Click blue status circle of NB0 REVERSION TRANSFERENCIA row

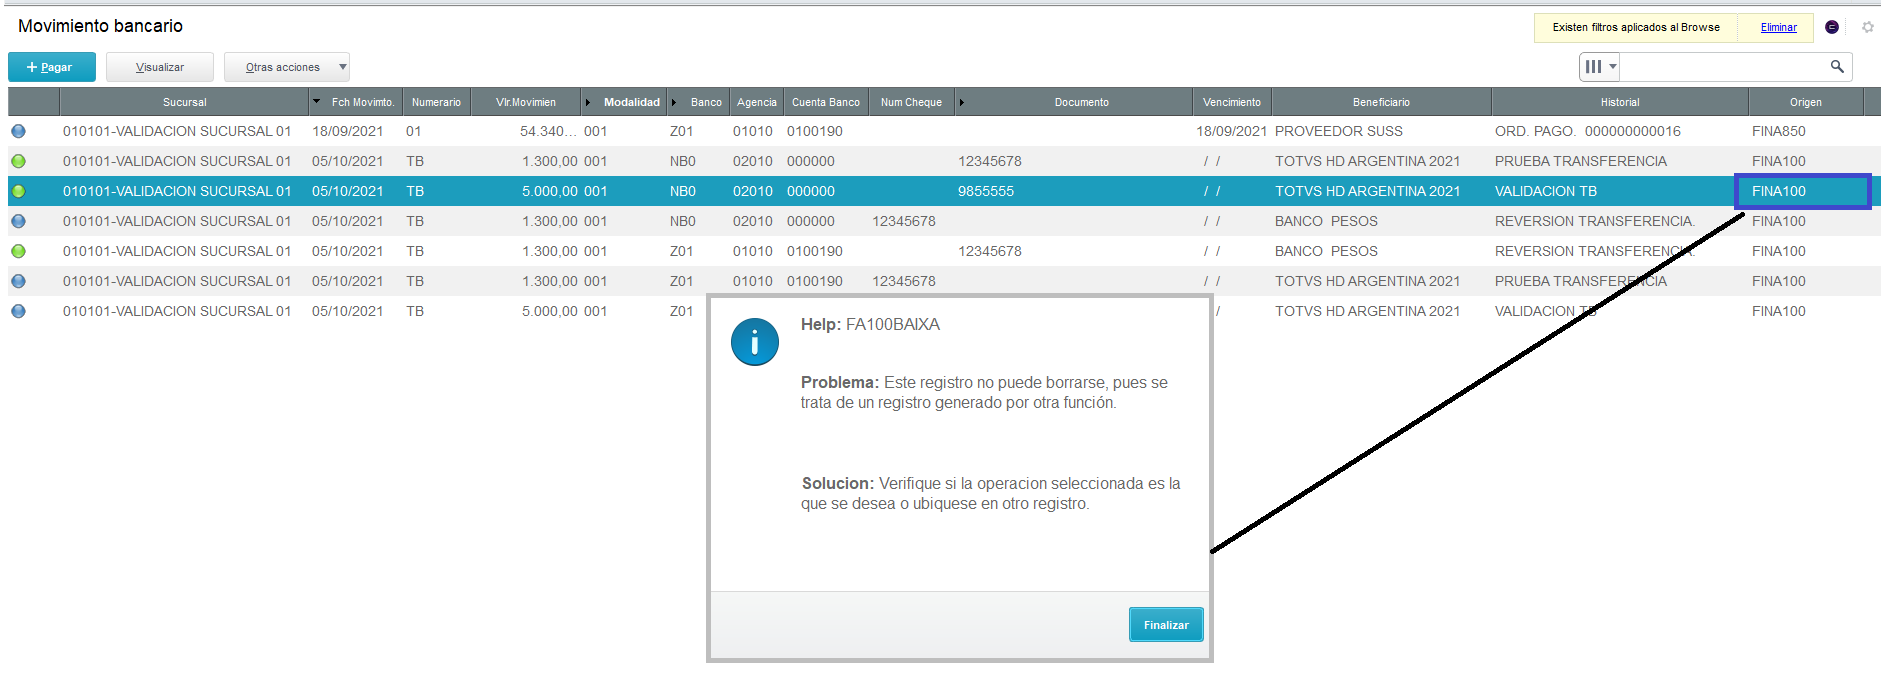click(x=18, y=221)
